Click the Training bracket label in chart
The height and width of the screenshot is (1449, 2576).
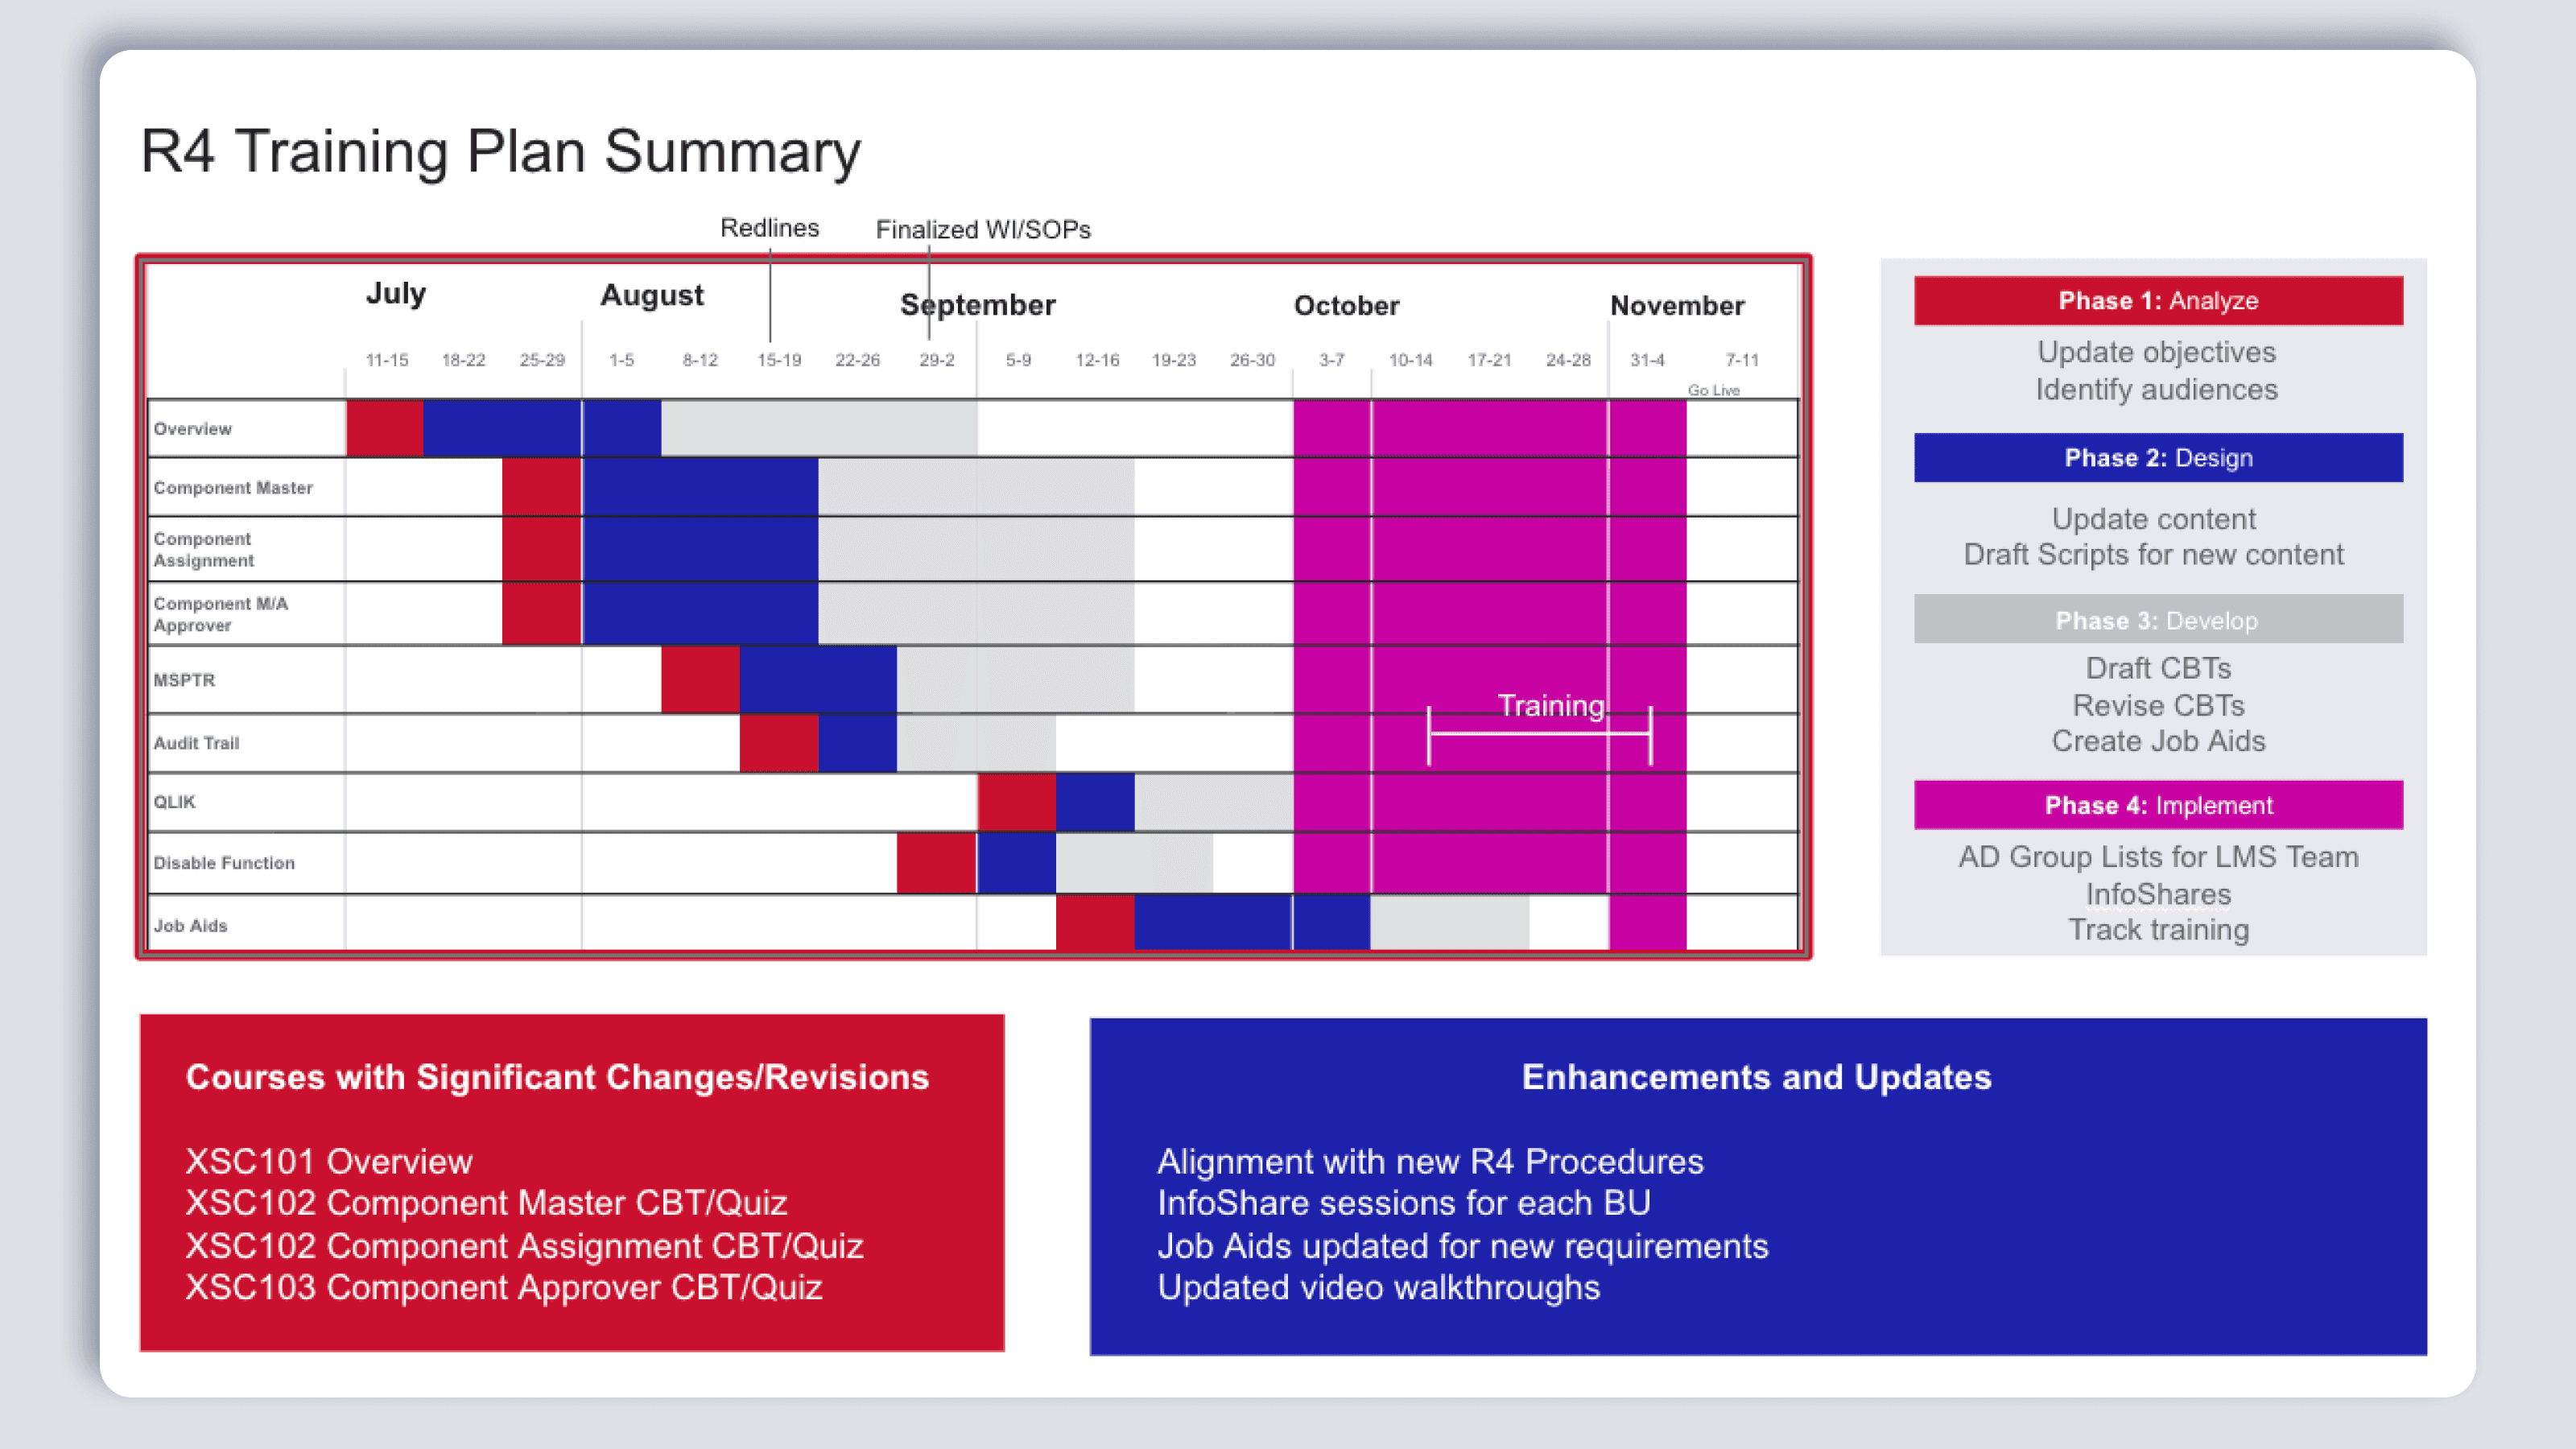click(x=1550, y=706)
